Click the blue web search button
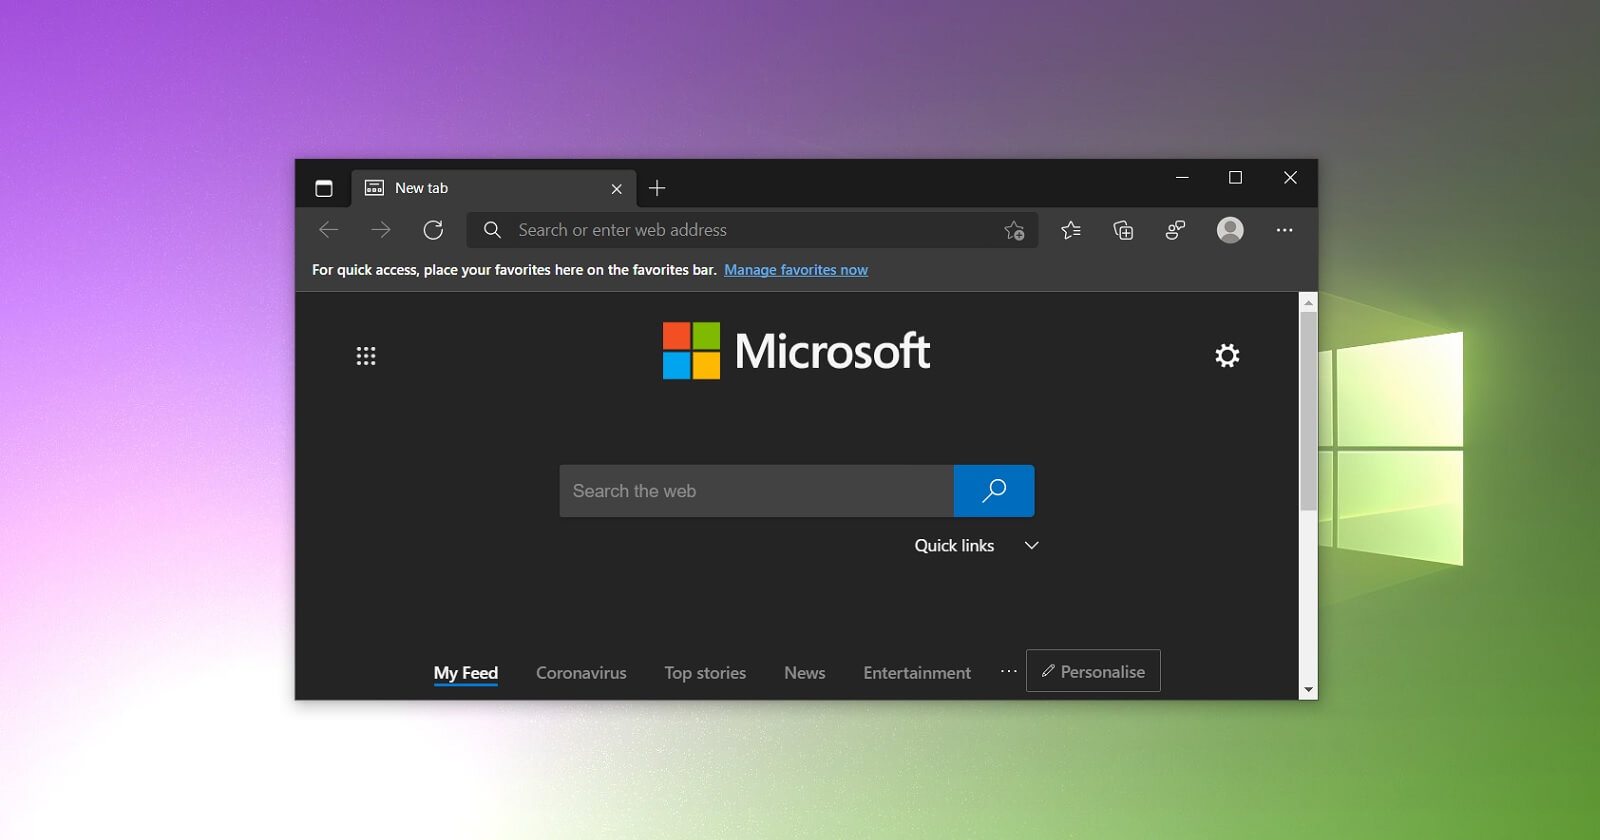Screen dimensions: 1600x840 994,491
